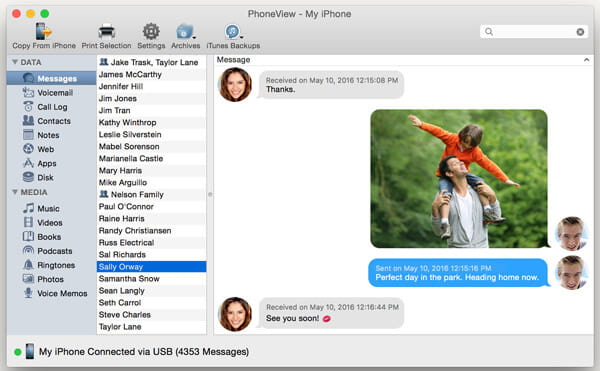
Task: Open the iTunes Backups dropdown
Action: (233, 31)
